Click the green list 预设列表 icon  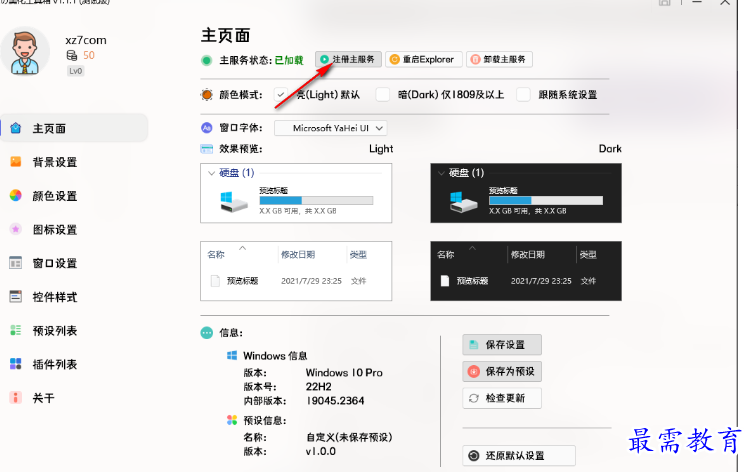(x=16, y=330)
